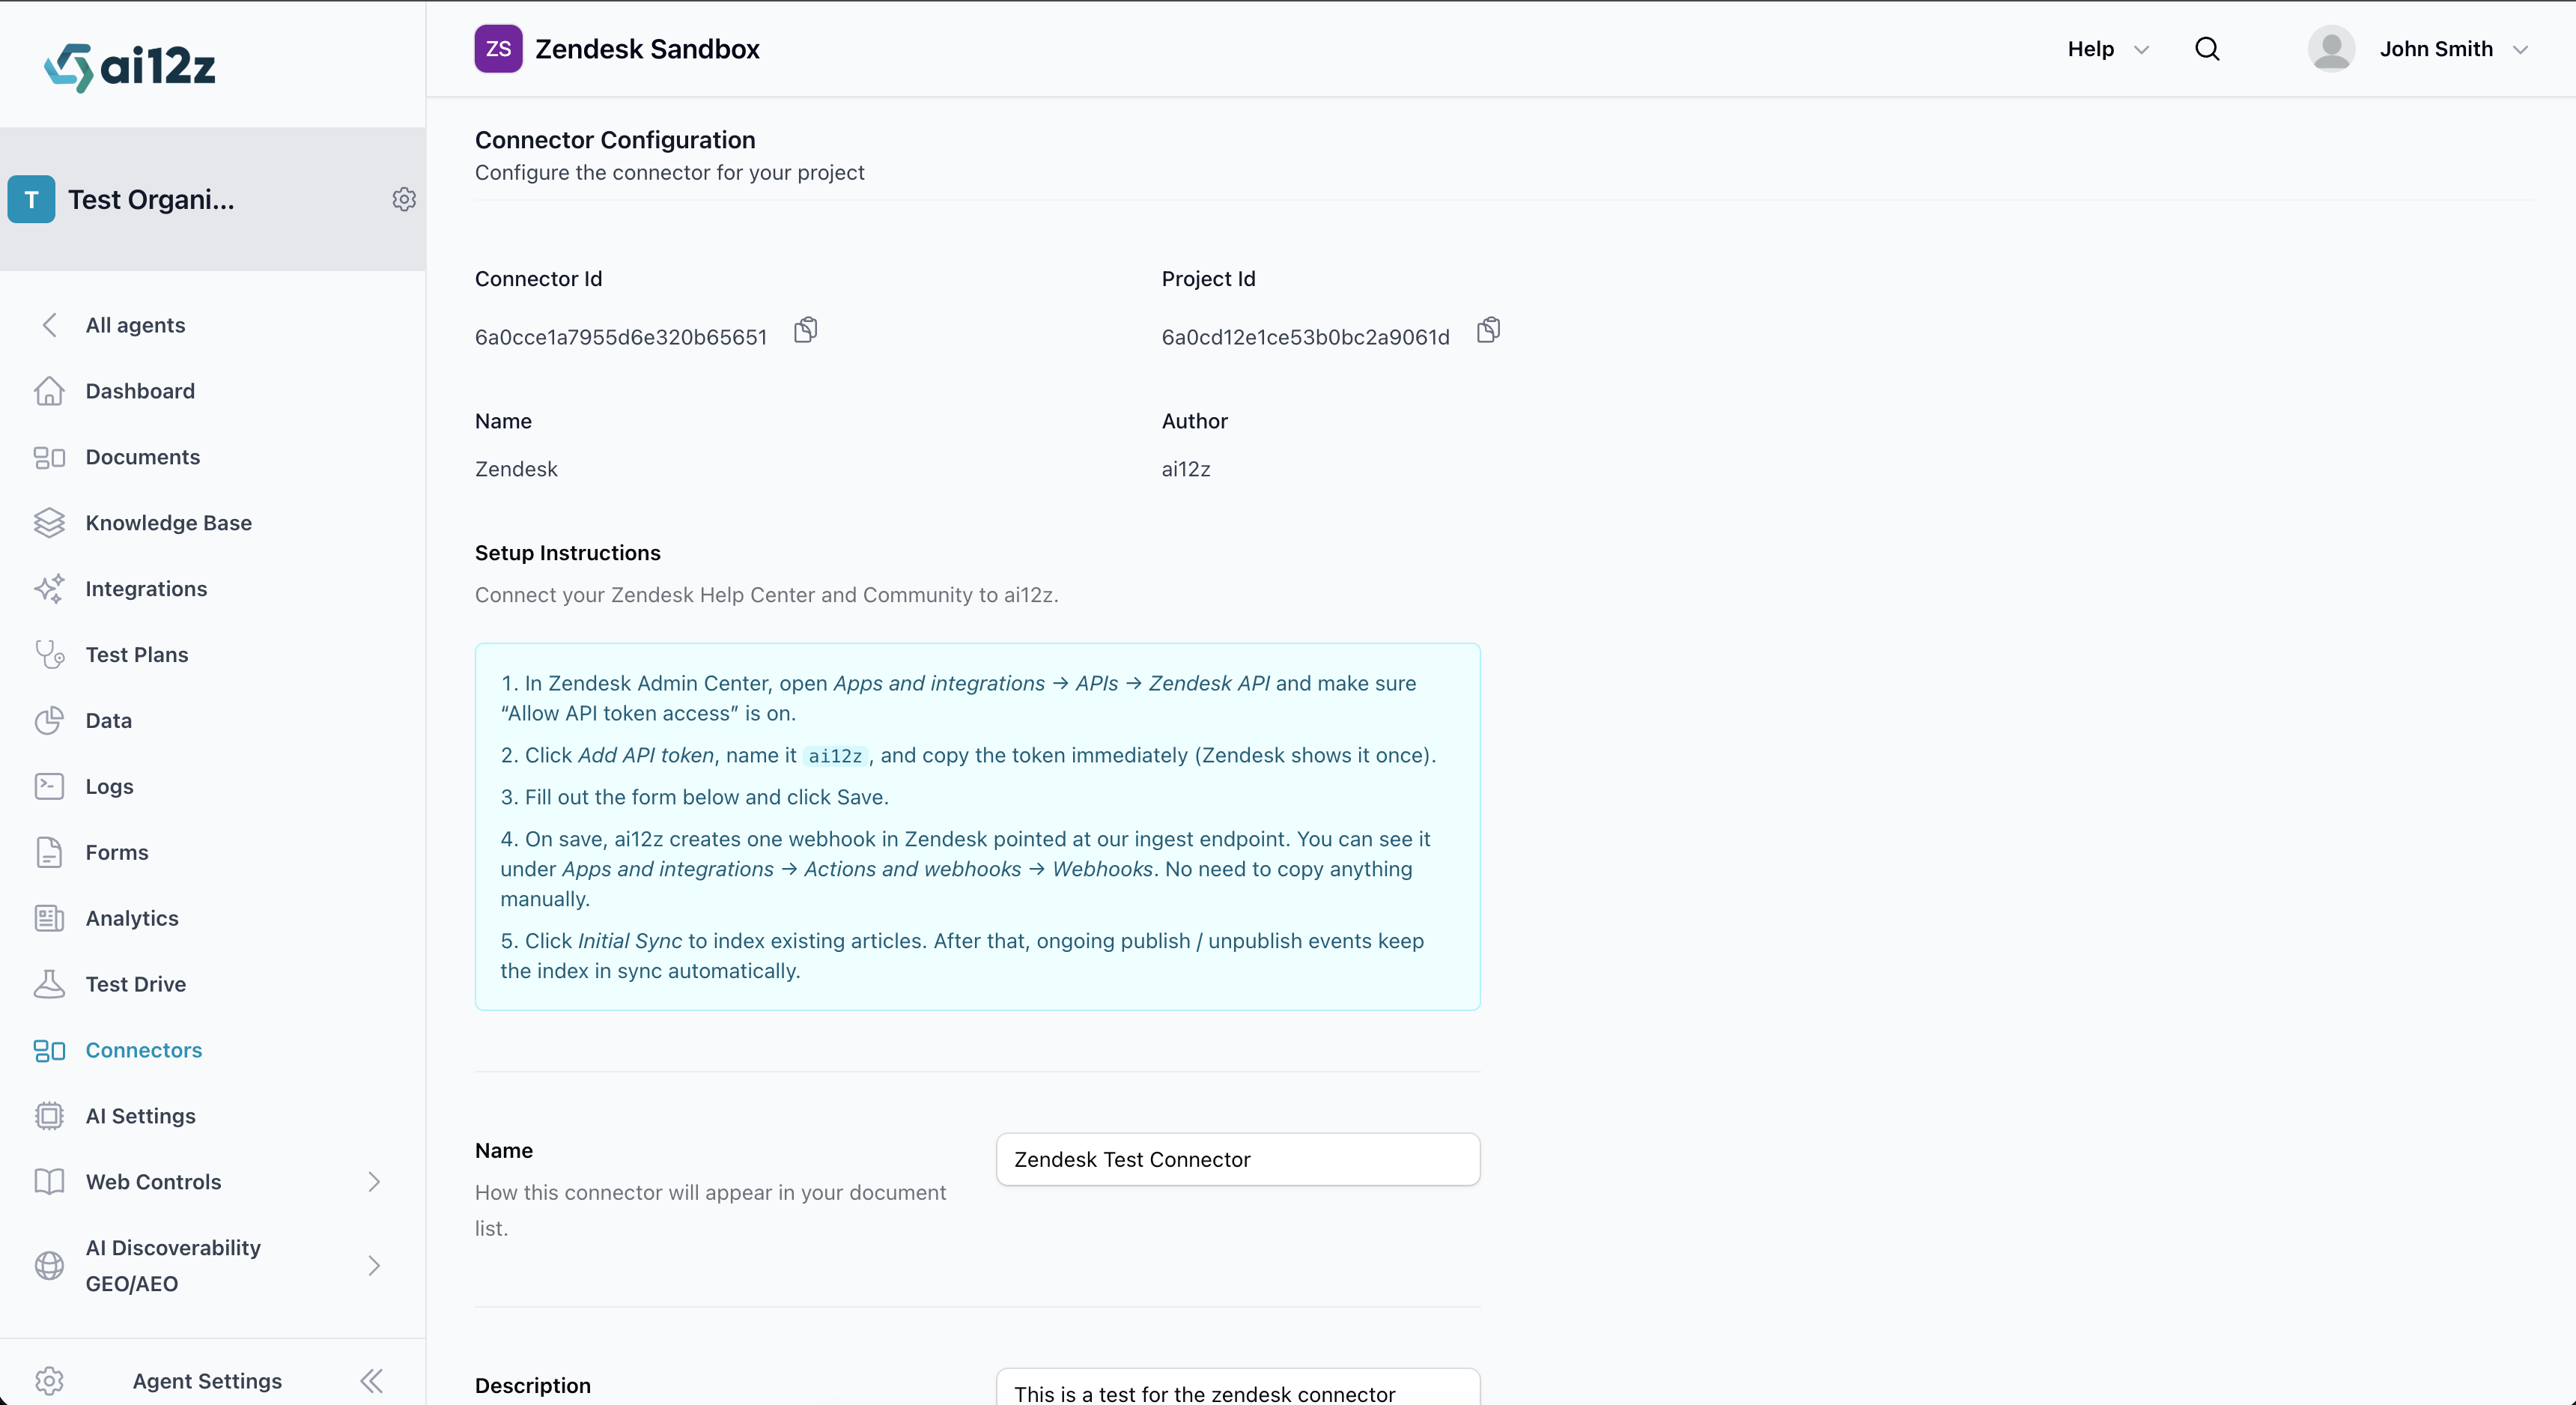Image resolution: width=2576 pixels, height=1405 pixels.
Task: Open Agent Settings label
Action: pos(207,1381)
